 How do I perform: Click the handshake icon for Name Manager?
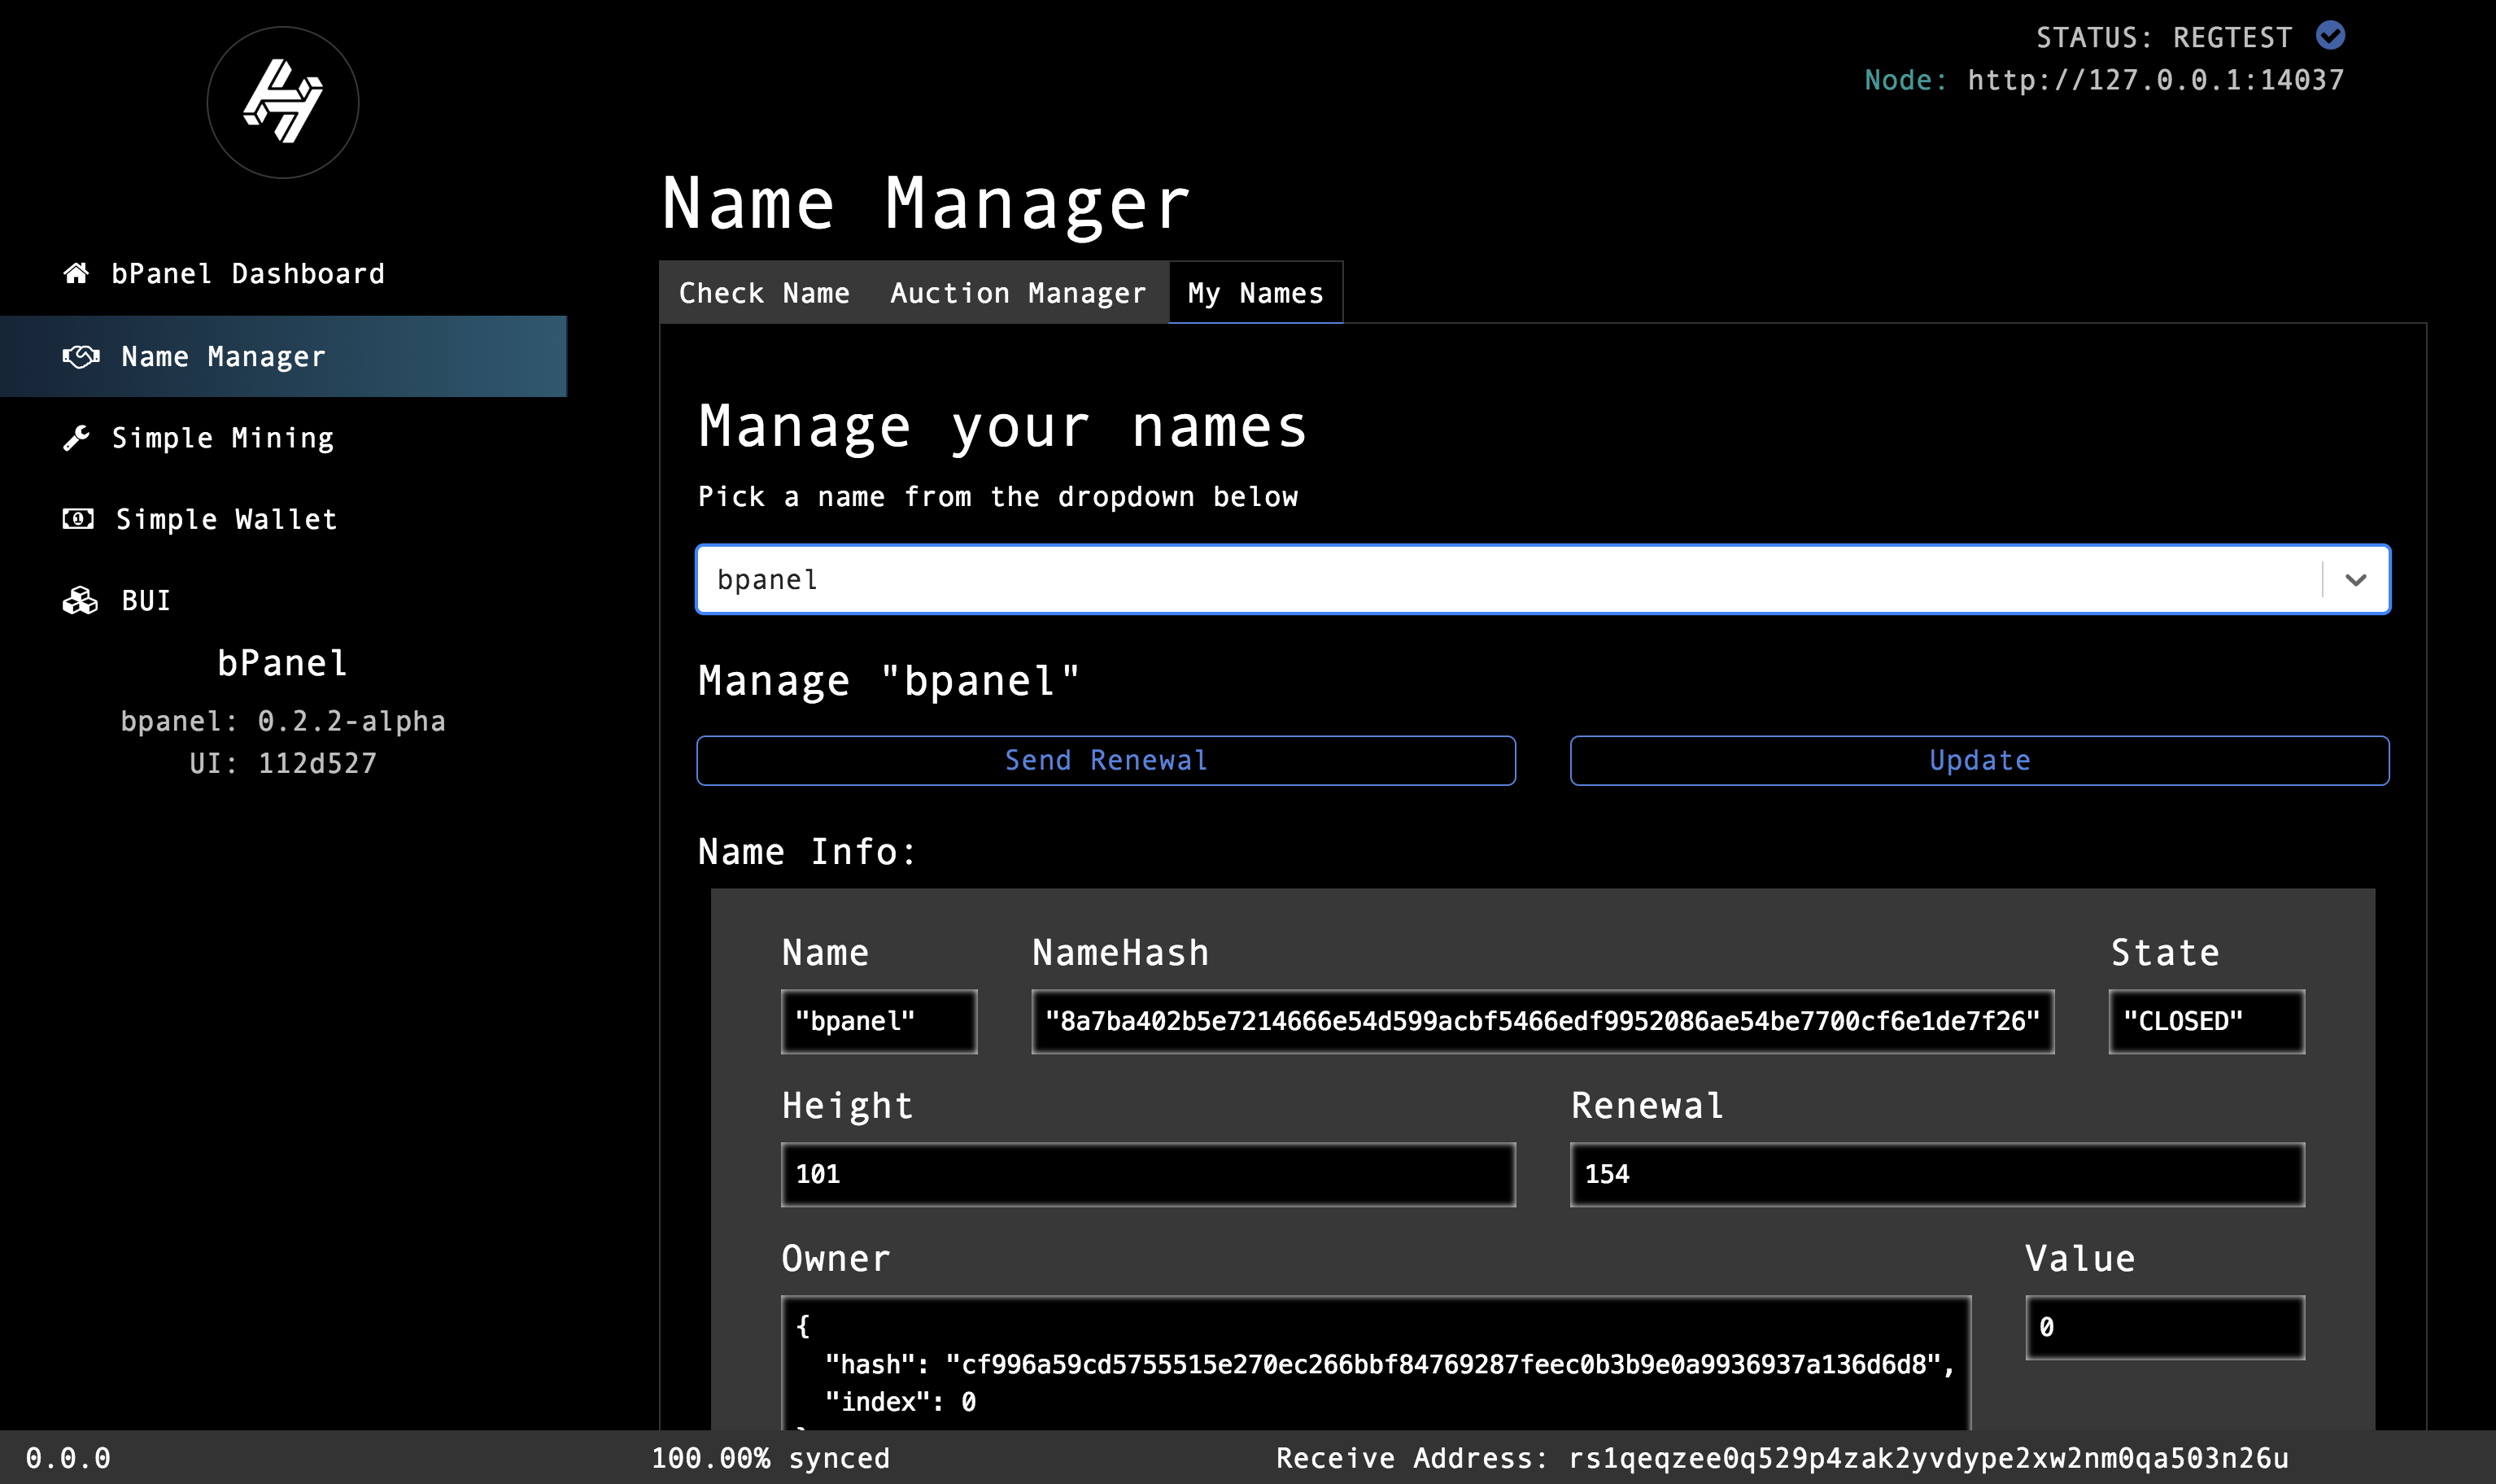[x=81, y=356]
